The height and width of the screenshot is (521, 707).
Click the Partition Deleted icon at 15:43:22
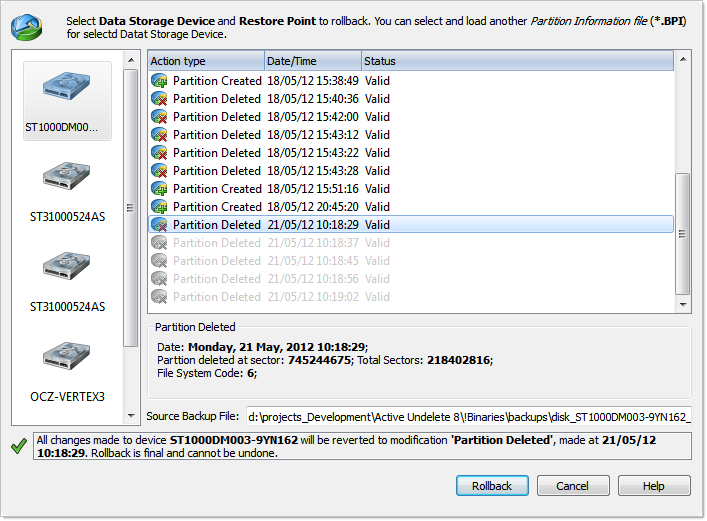(x=159, y=153)
